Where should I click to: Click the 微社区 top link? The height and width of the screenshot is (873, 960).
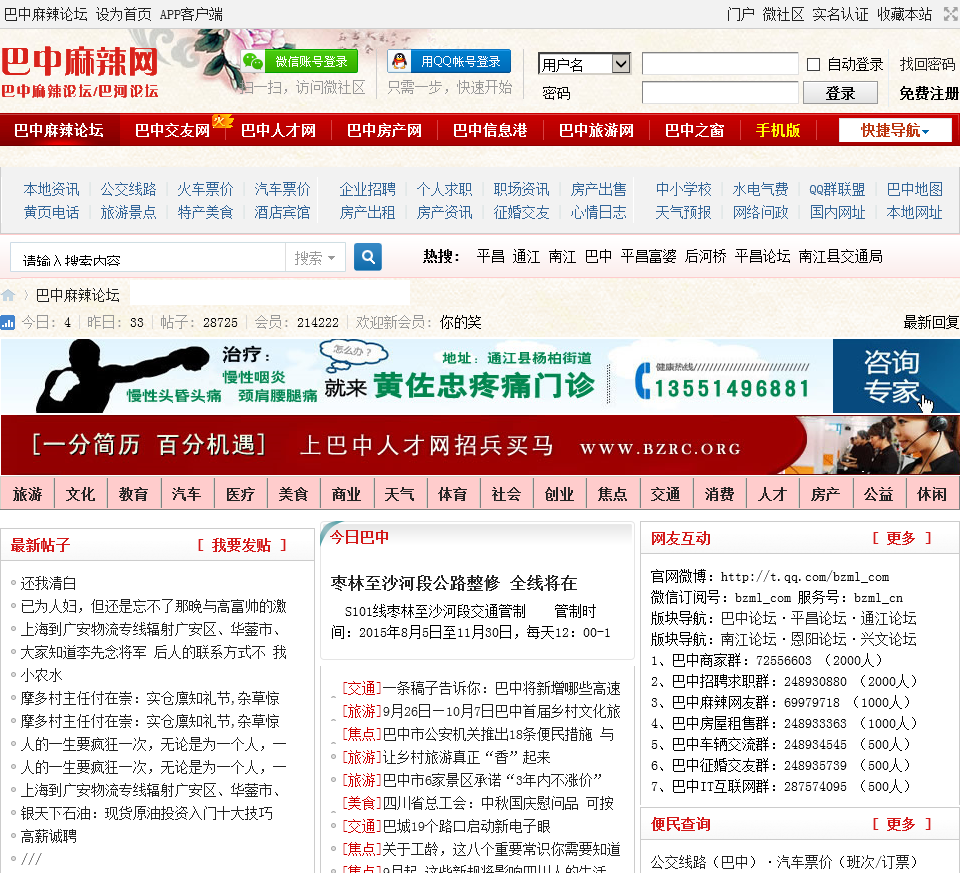coord(783,14)
